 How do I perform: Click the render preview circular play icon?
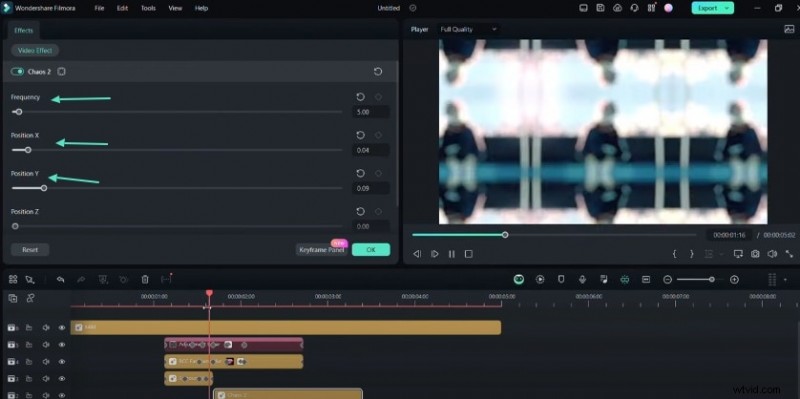pos(540,279)
